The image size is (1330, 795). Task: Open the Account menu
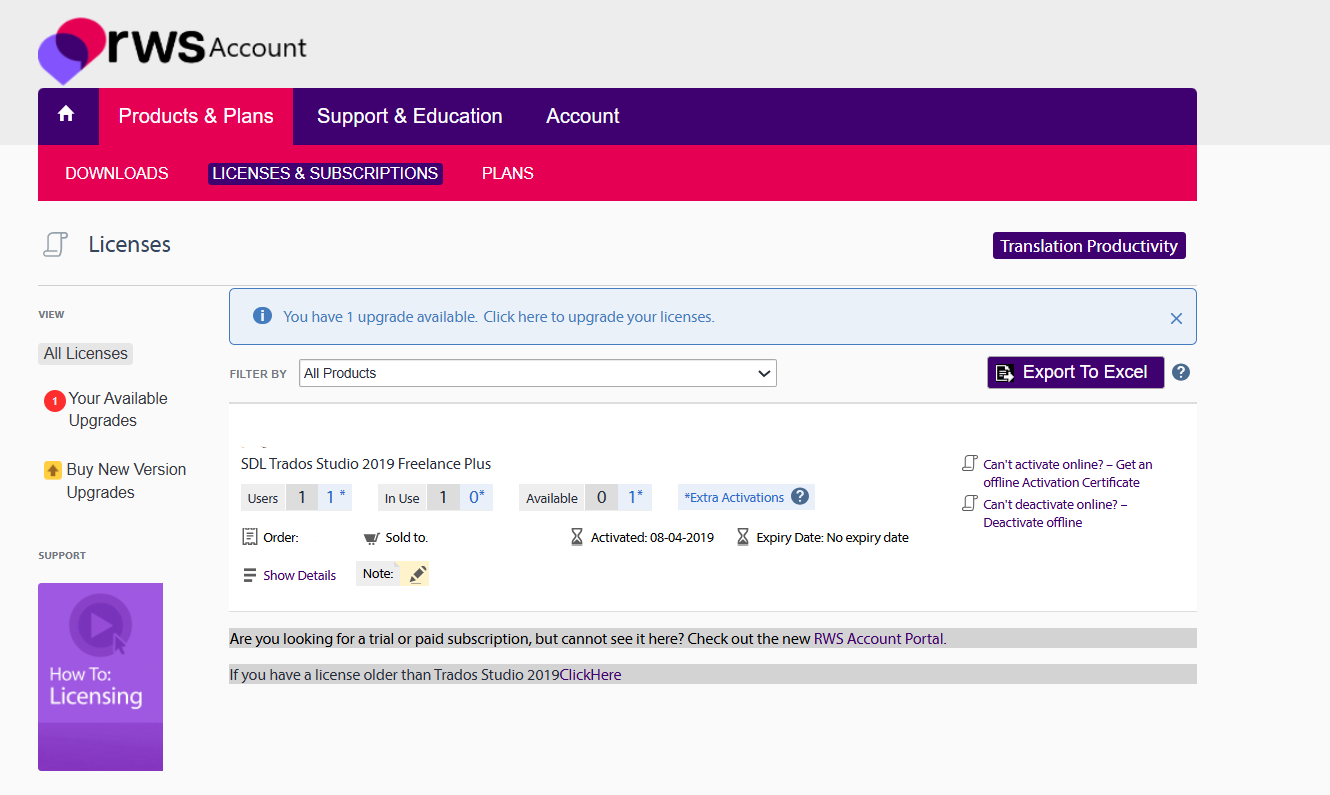(582, 116)
